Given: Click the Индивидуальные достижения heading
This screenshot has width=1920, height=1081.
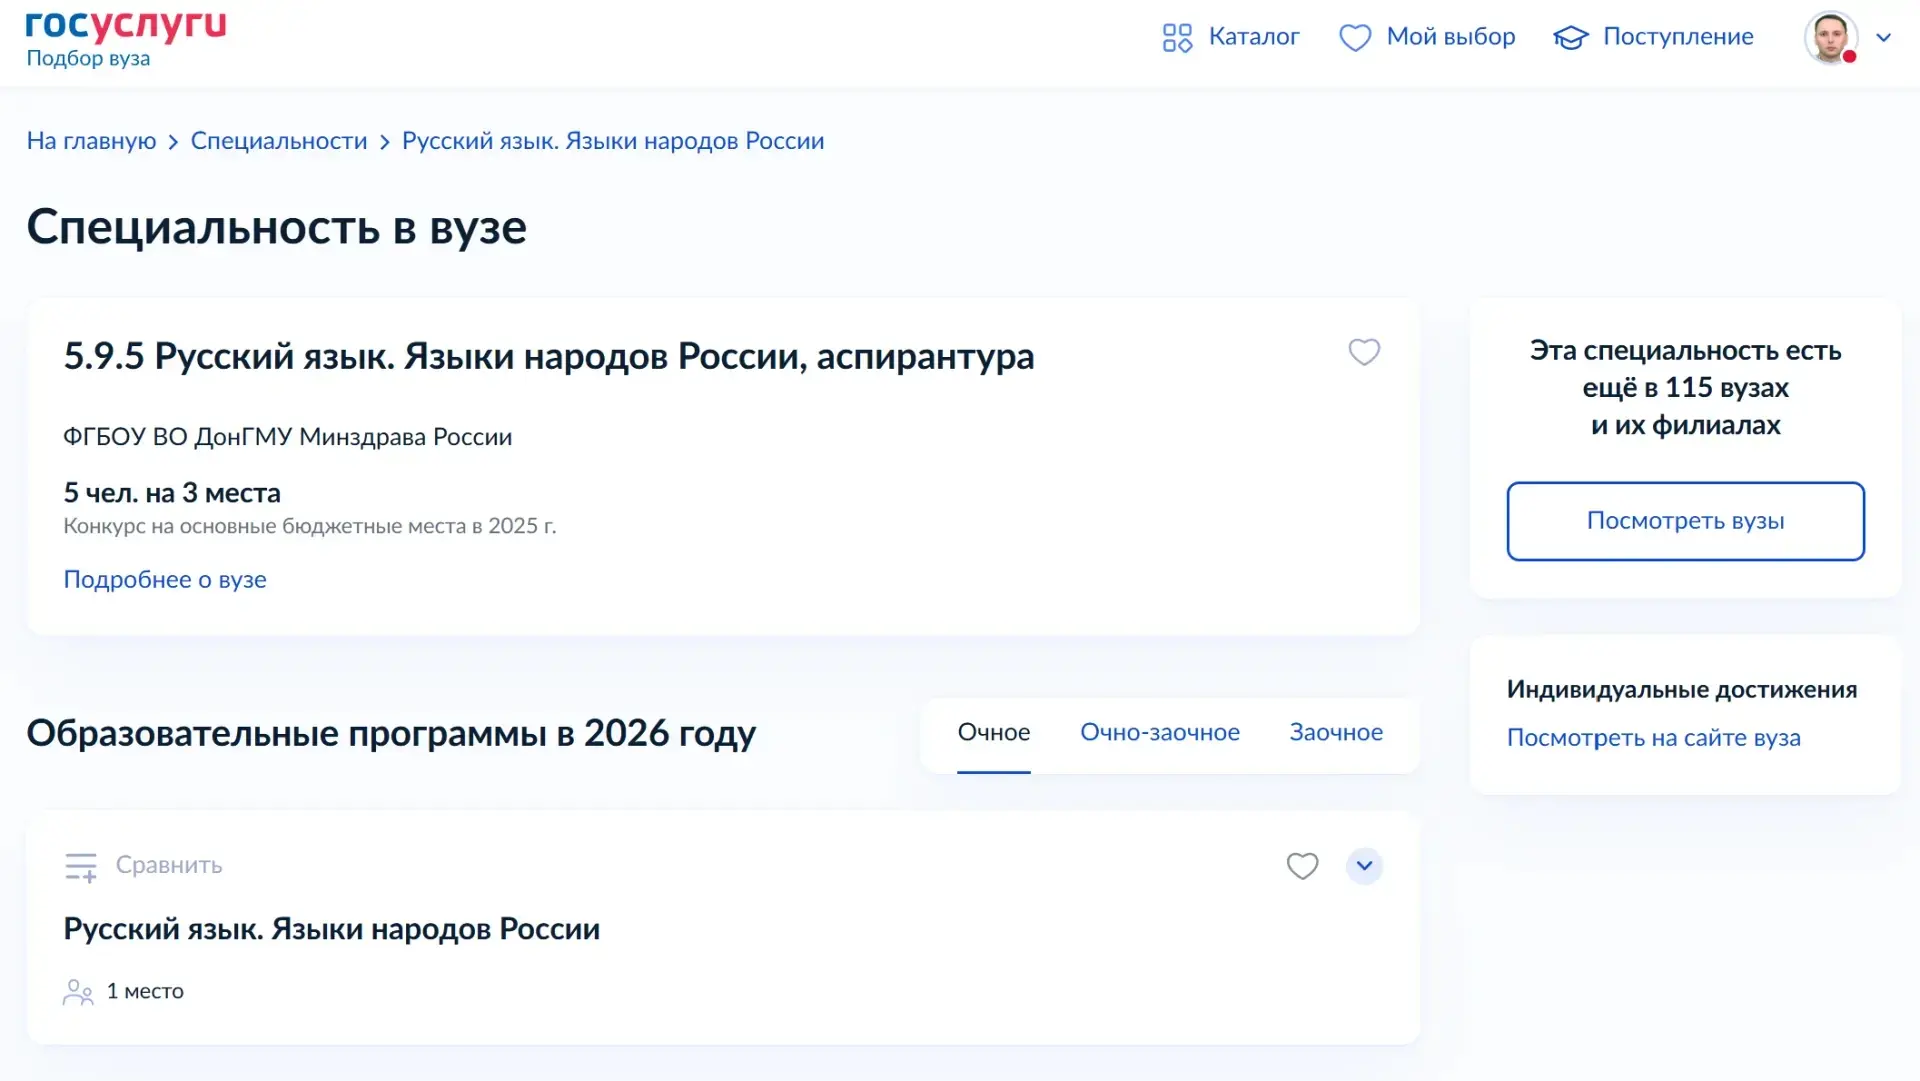Looking at the screenshot, I should pos(1682,690).
